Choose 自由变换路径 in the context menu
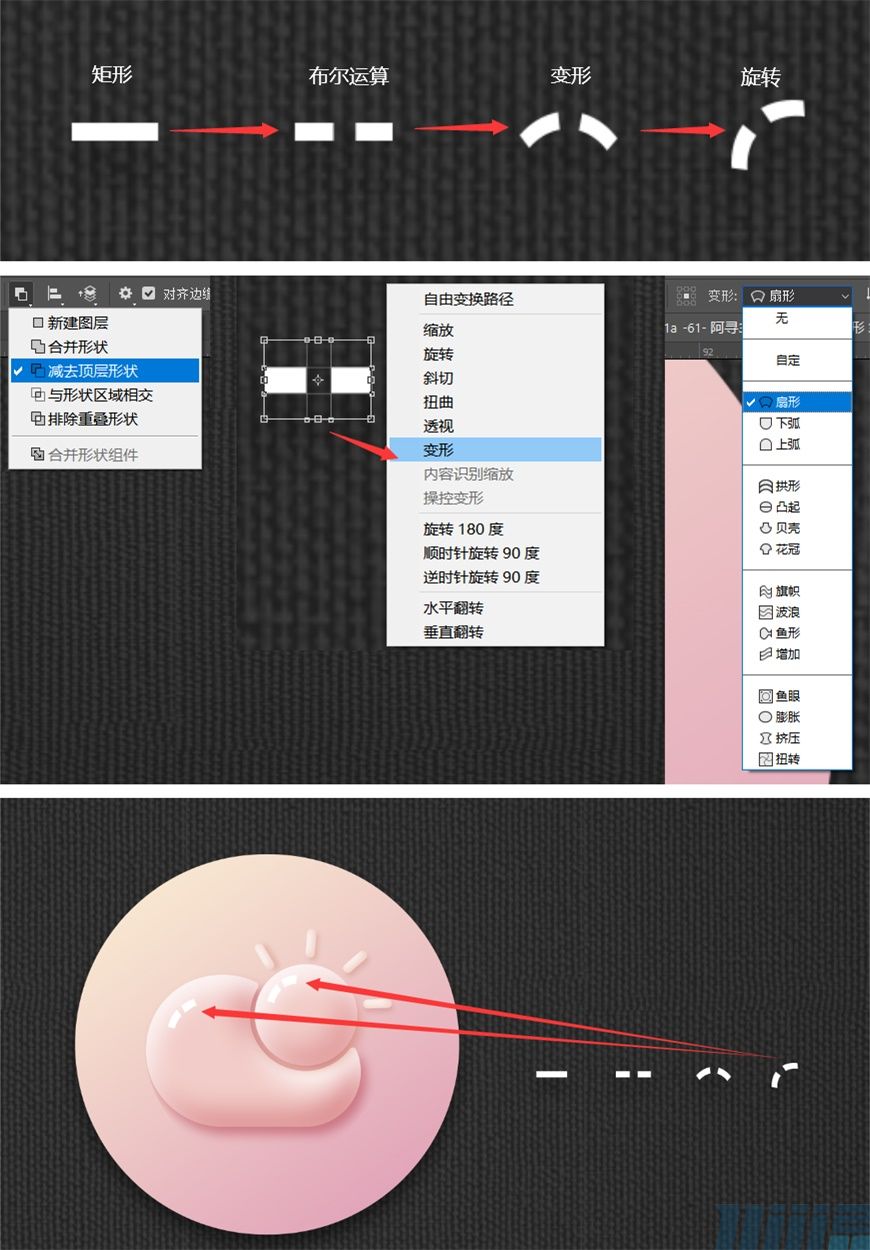The image size is (870, 1250). coord(495,299)
